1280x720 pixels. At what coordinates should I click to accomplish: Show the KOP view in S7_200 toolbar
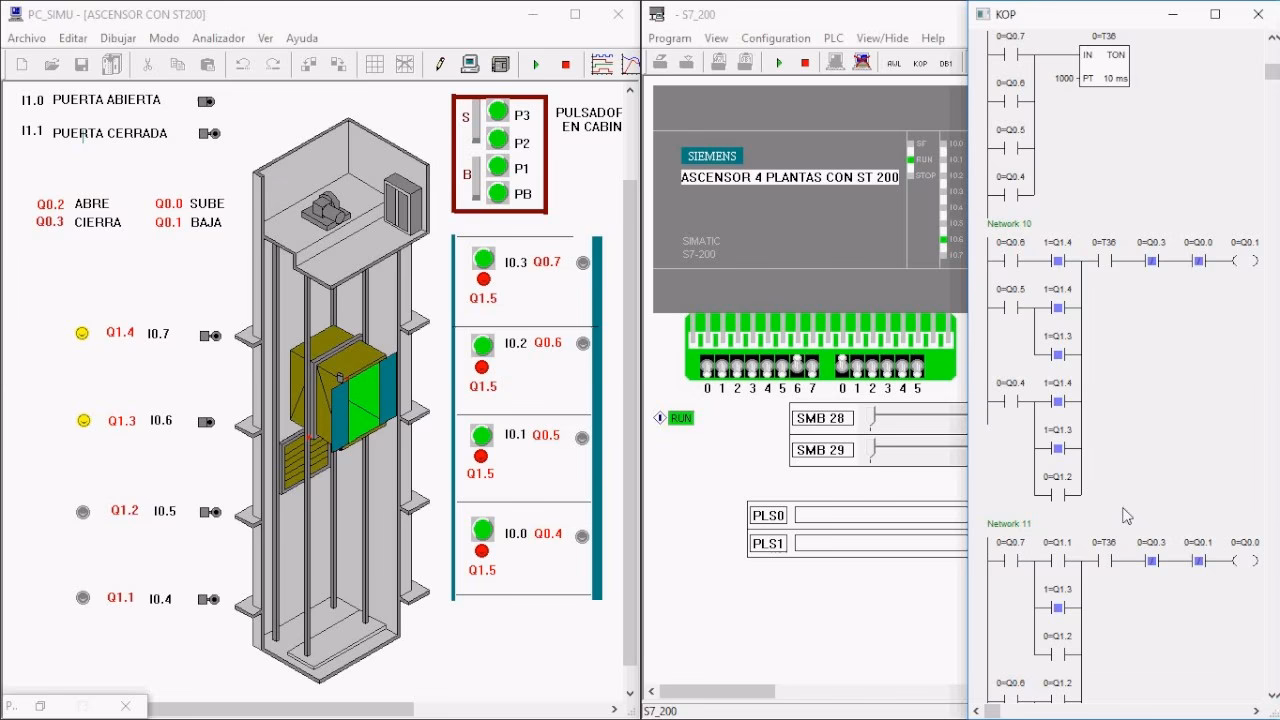click(x=920, y=63)
